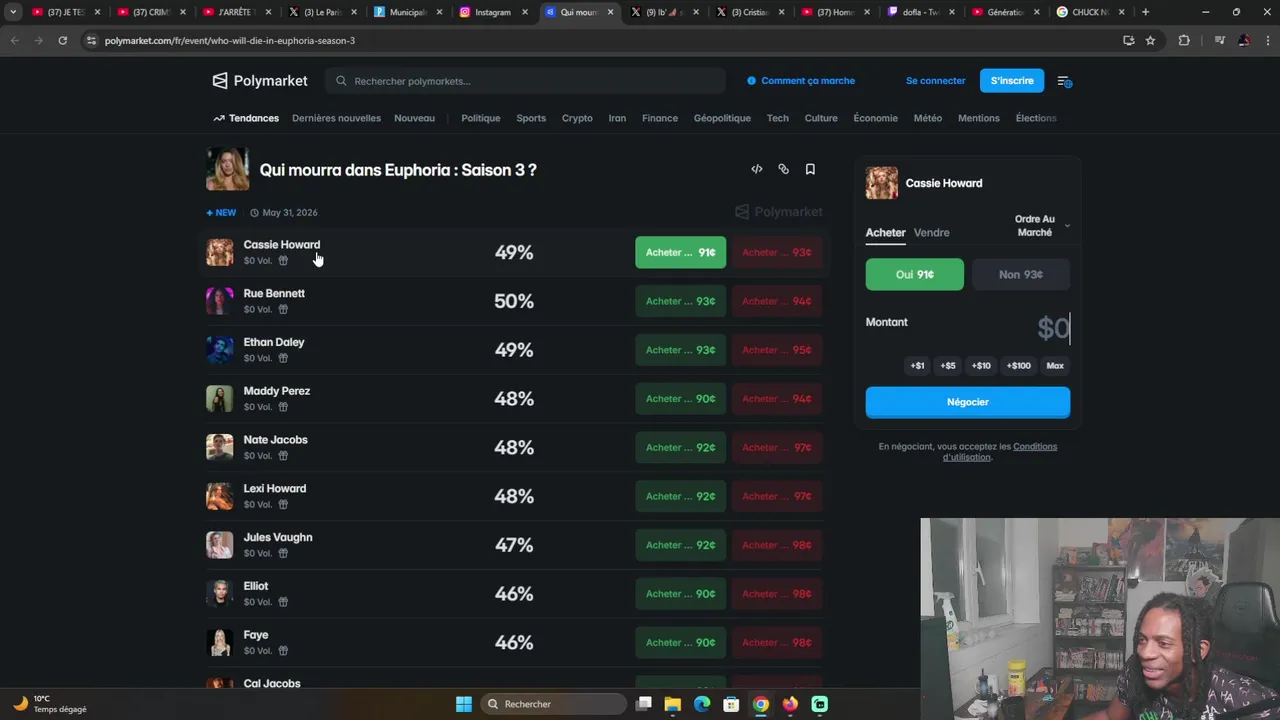Image resolution: width=1280 pixels, height=720 pixels.
Task: Select Oui 91¢ outcome
Action: [915, 274]
